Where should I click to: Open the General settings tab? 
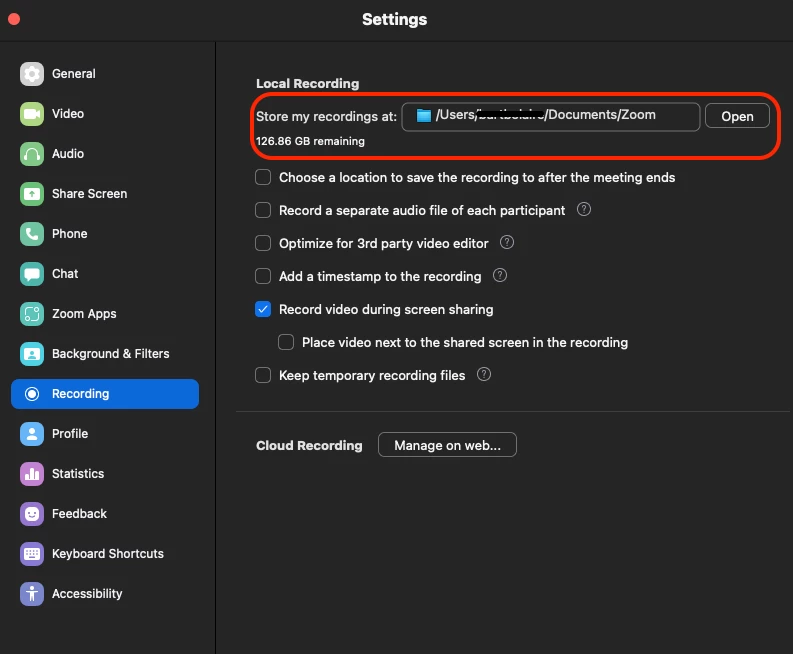point(105,74)
